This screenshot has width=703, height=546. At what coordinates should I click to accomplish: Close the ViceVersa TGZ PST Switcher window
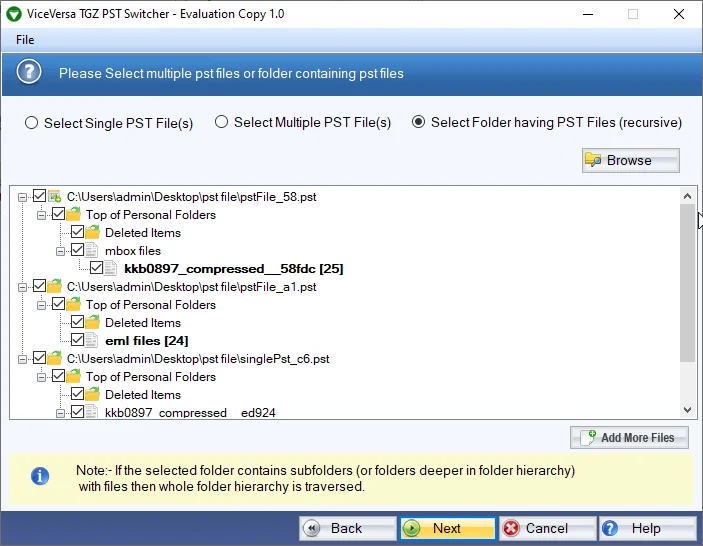tap(679, 14)
